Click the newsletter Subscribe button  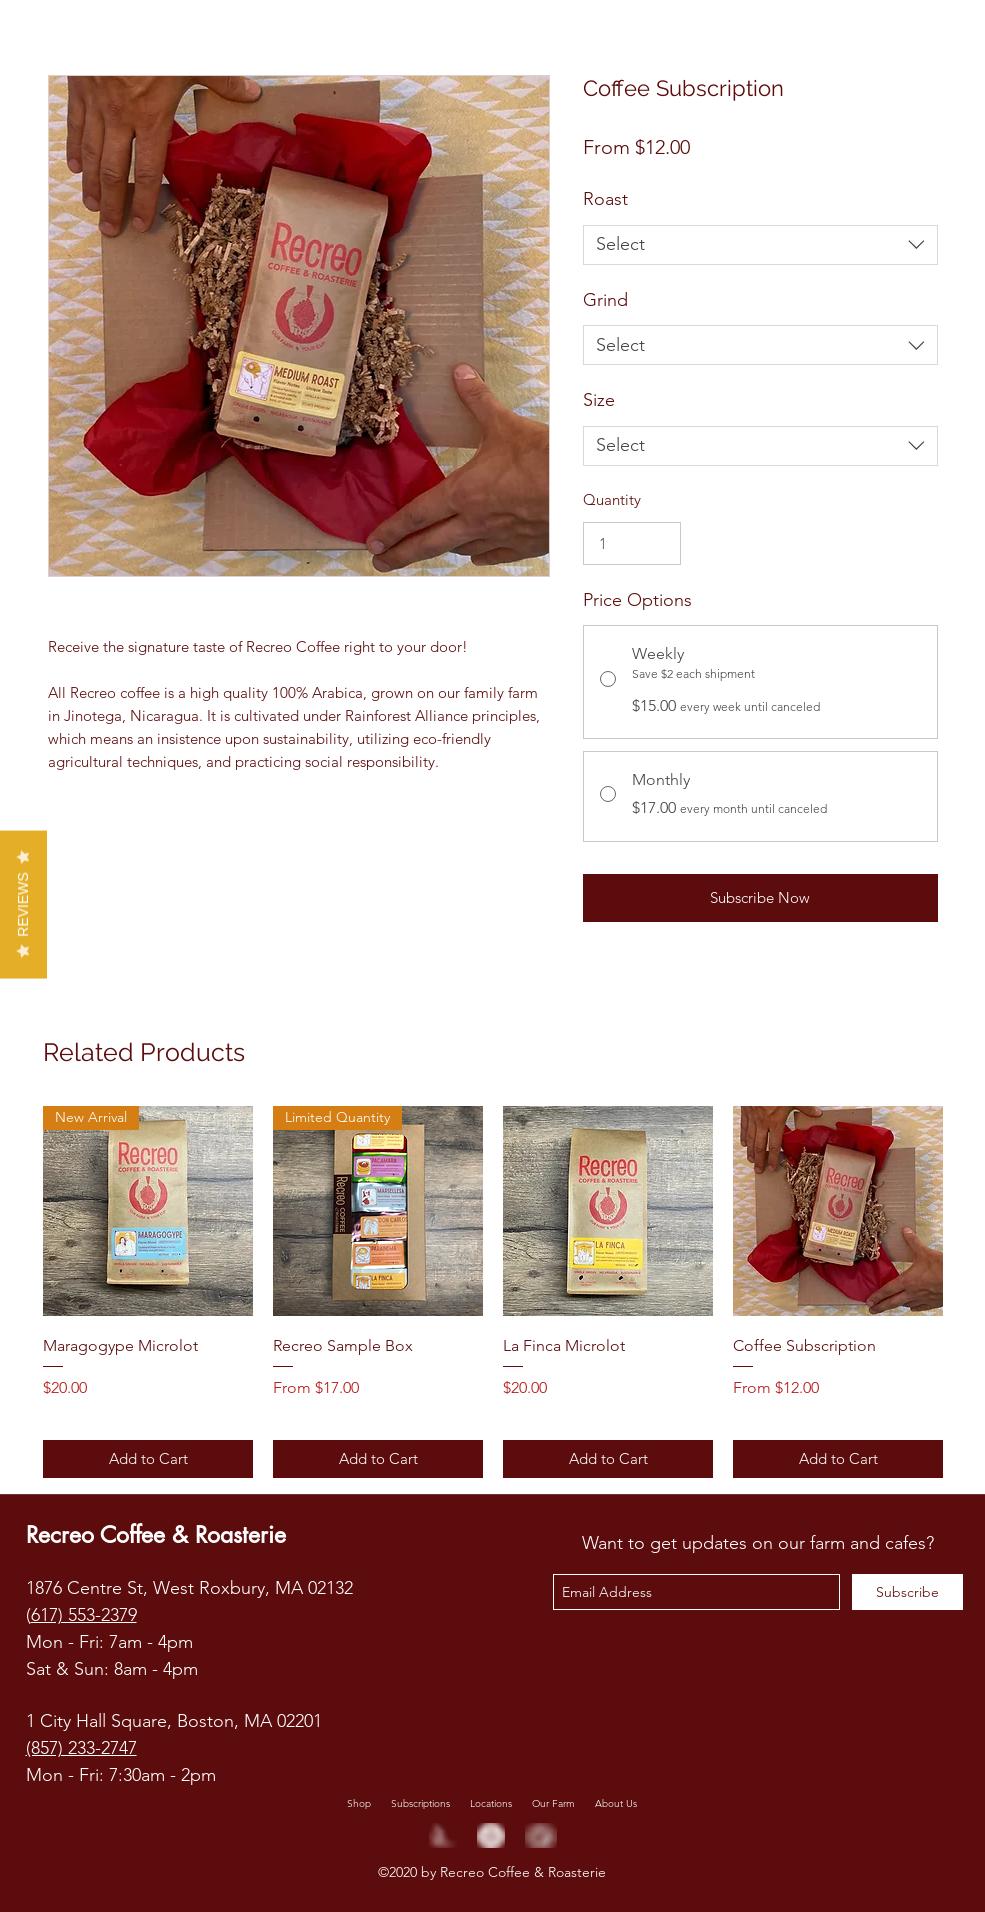(x=907, y=1592)
